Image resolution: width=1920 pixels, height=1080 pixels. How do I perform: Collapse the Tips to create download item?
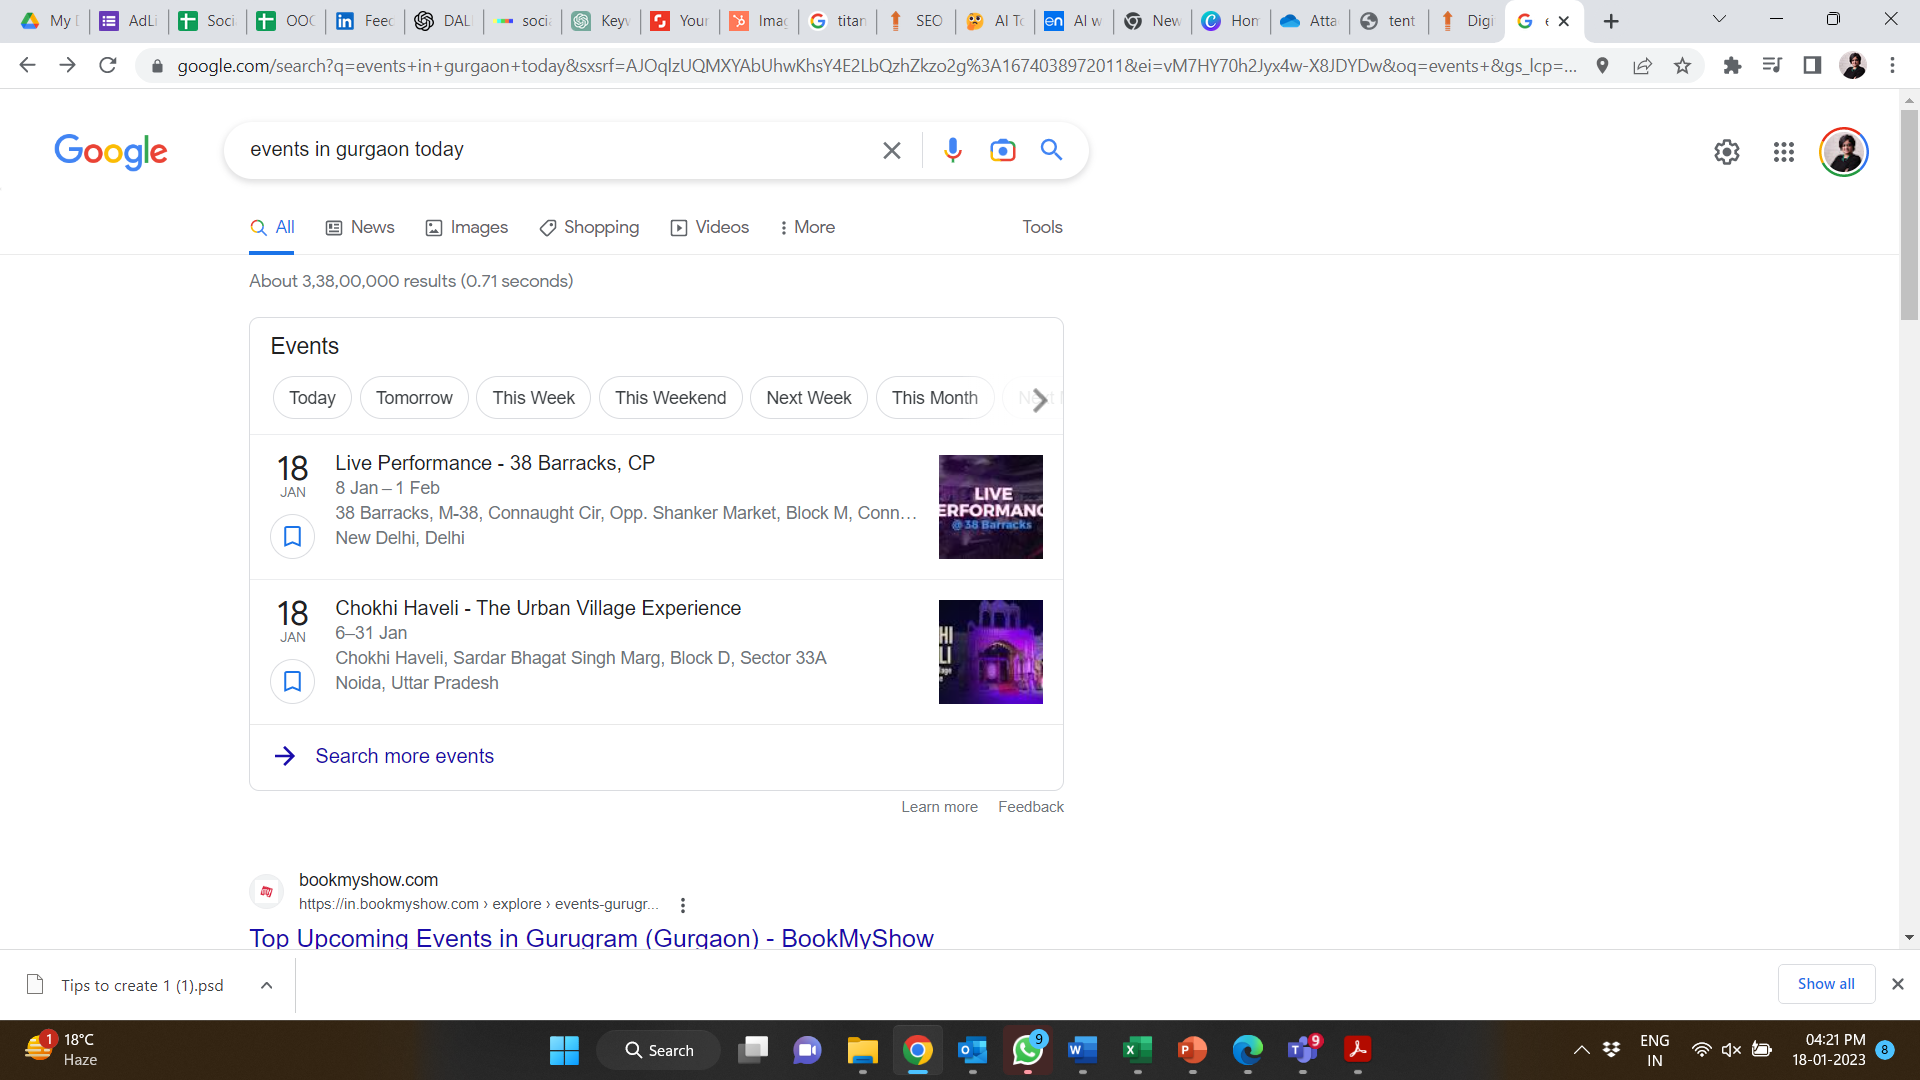266,984
